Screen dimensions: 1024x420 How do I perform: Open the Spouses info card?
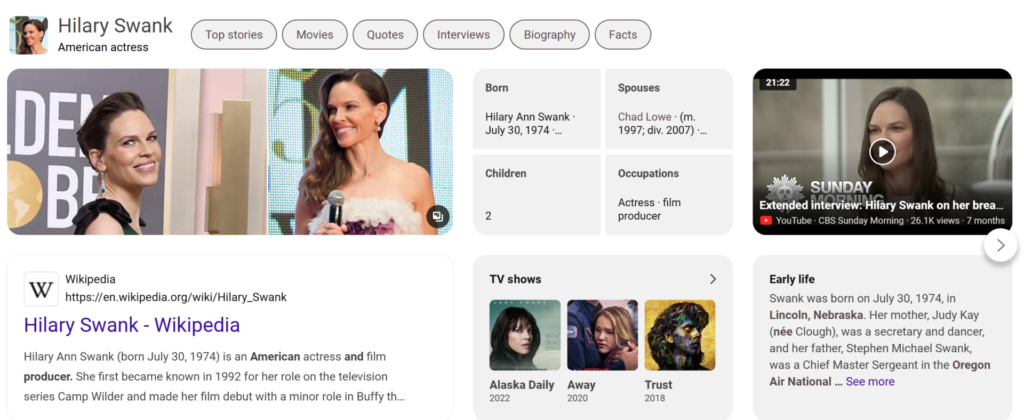pyautogui.click(x=668, y=108)
